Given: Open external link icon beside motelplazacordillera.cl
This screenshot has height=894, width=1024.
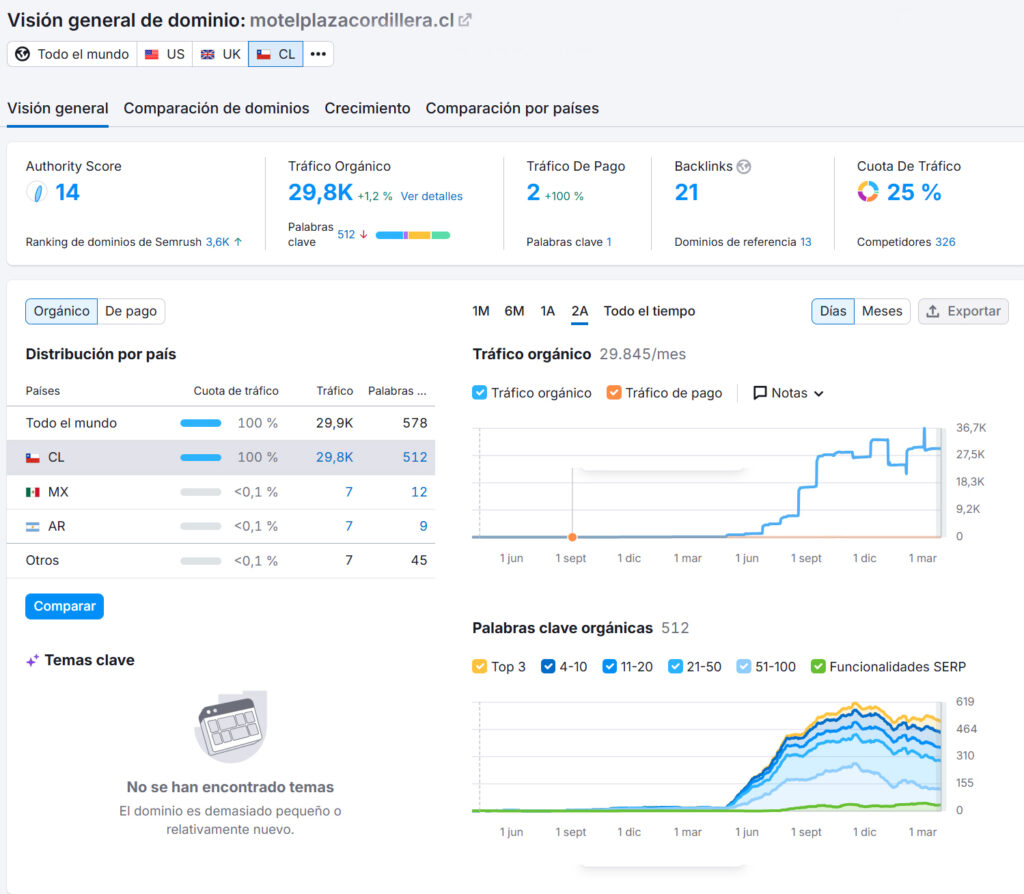Looking at the screenshot, I should point(464,20).
